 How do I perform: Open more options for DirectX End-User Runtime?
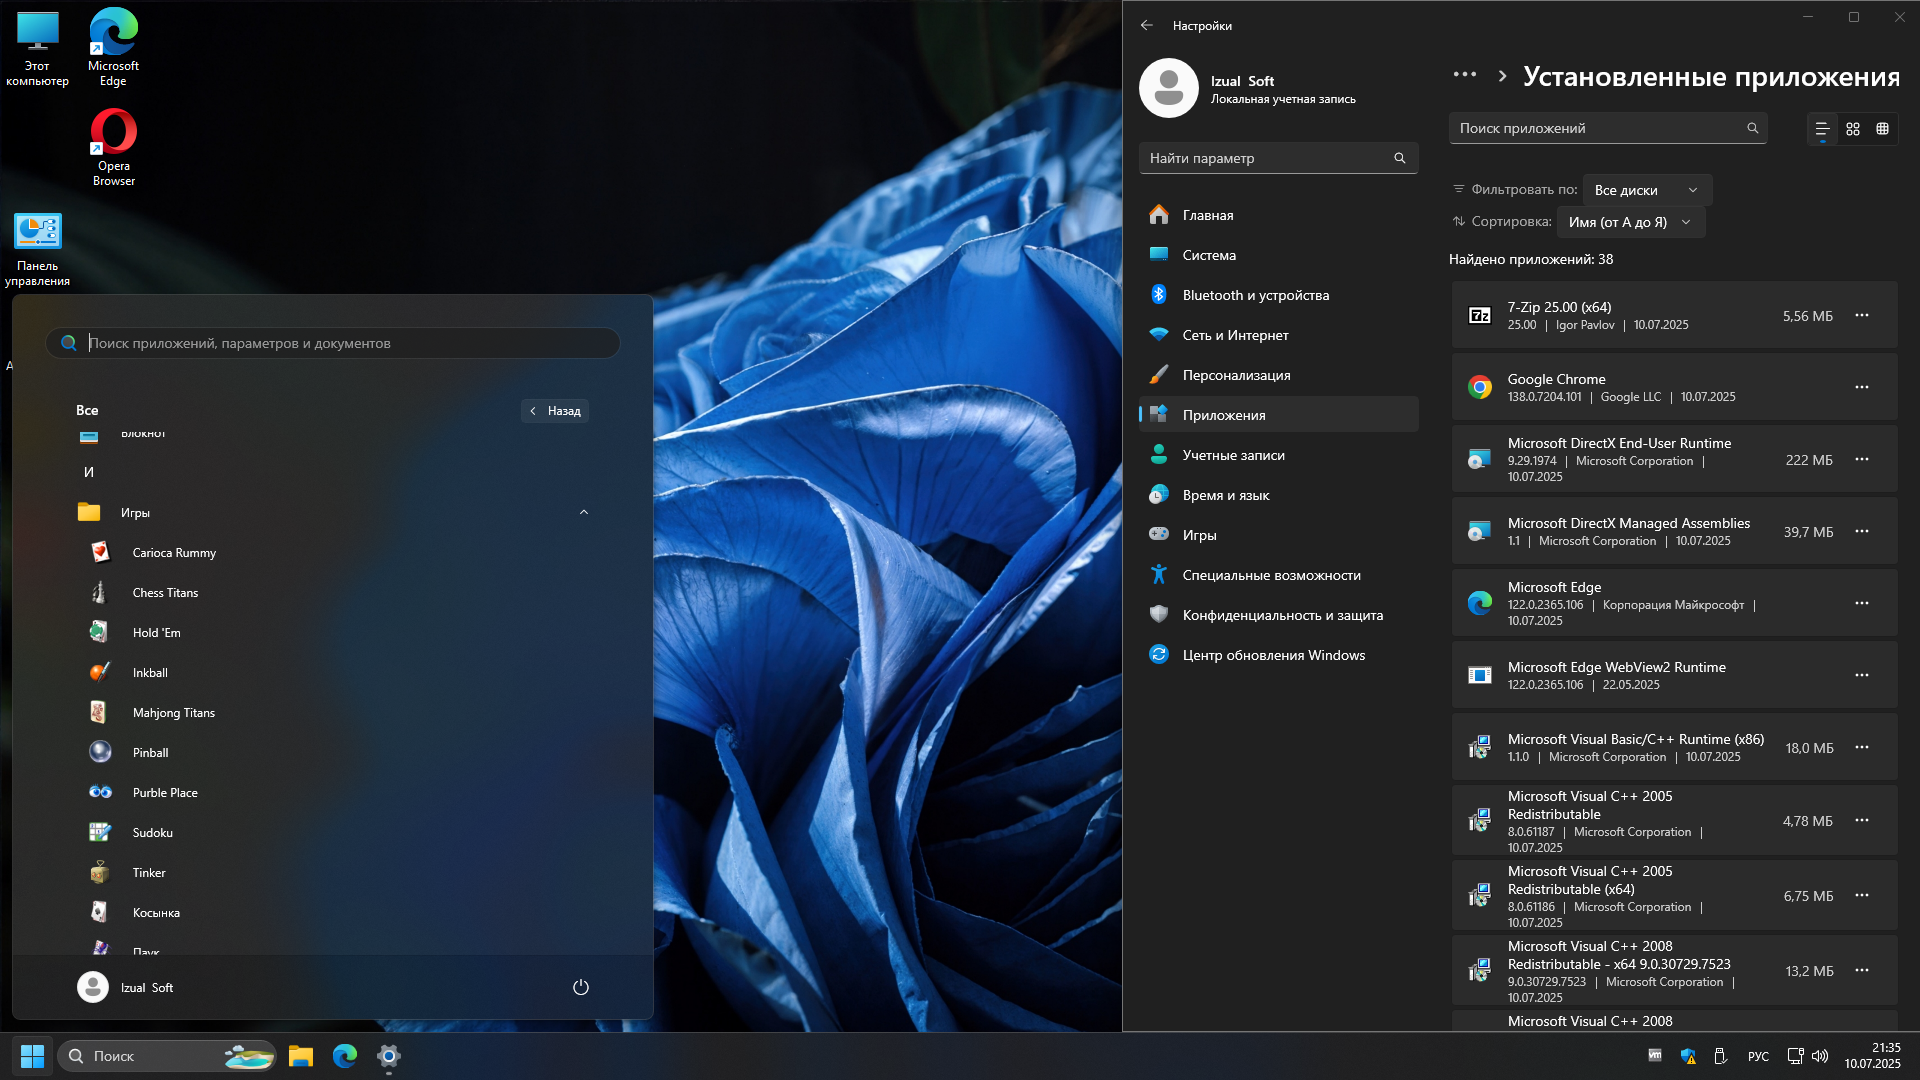(x=1862, y=460)
